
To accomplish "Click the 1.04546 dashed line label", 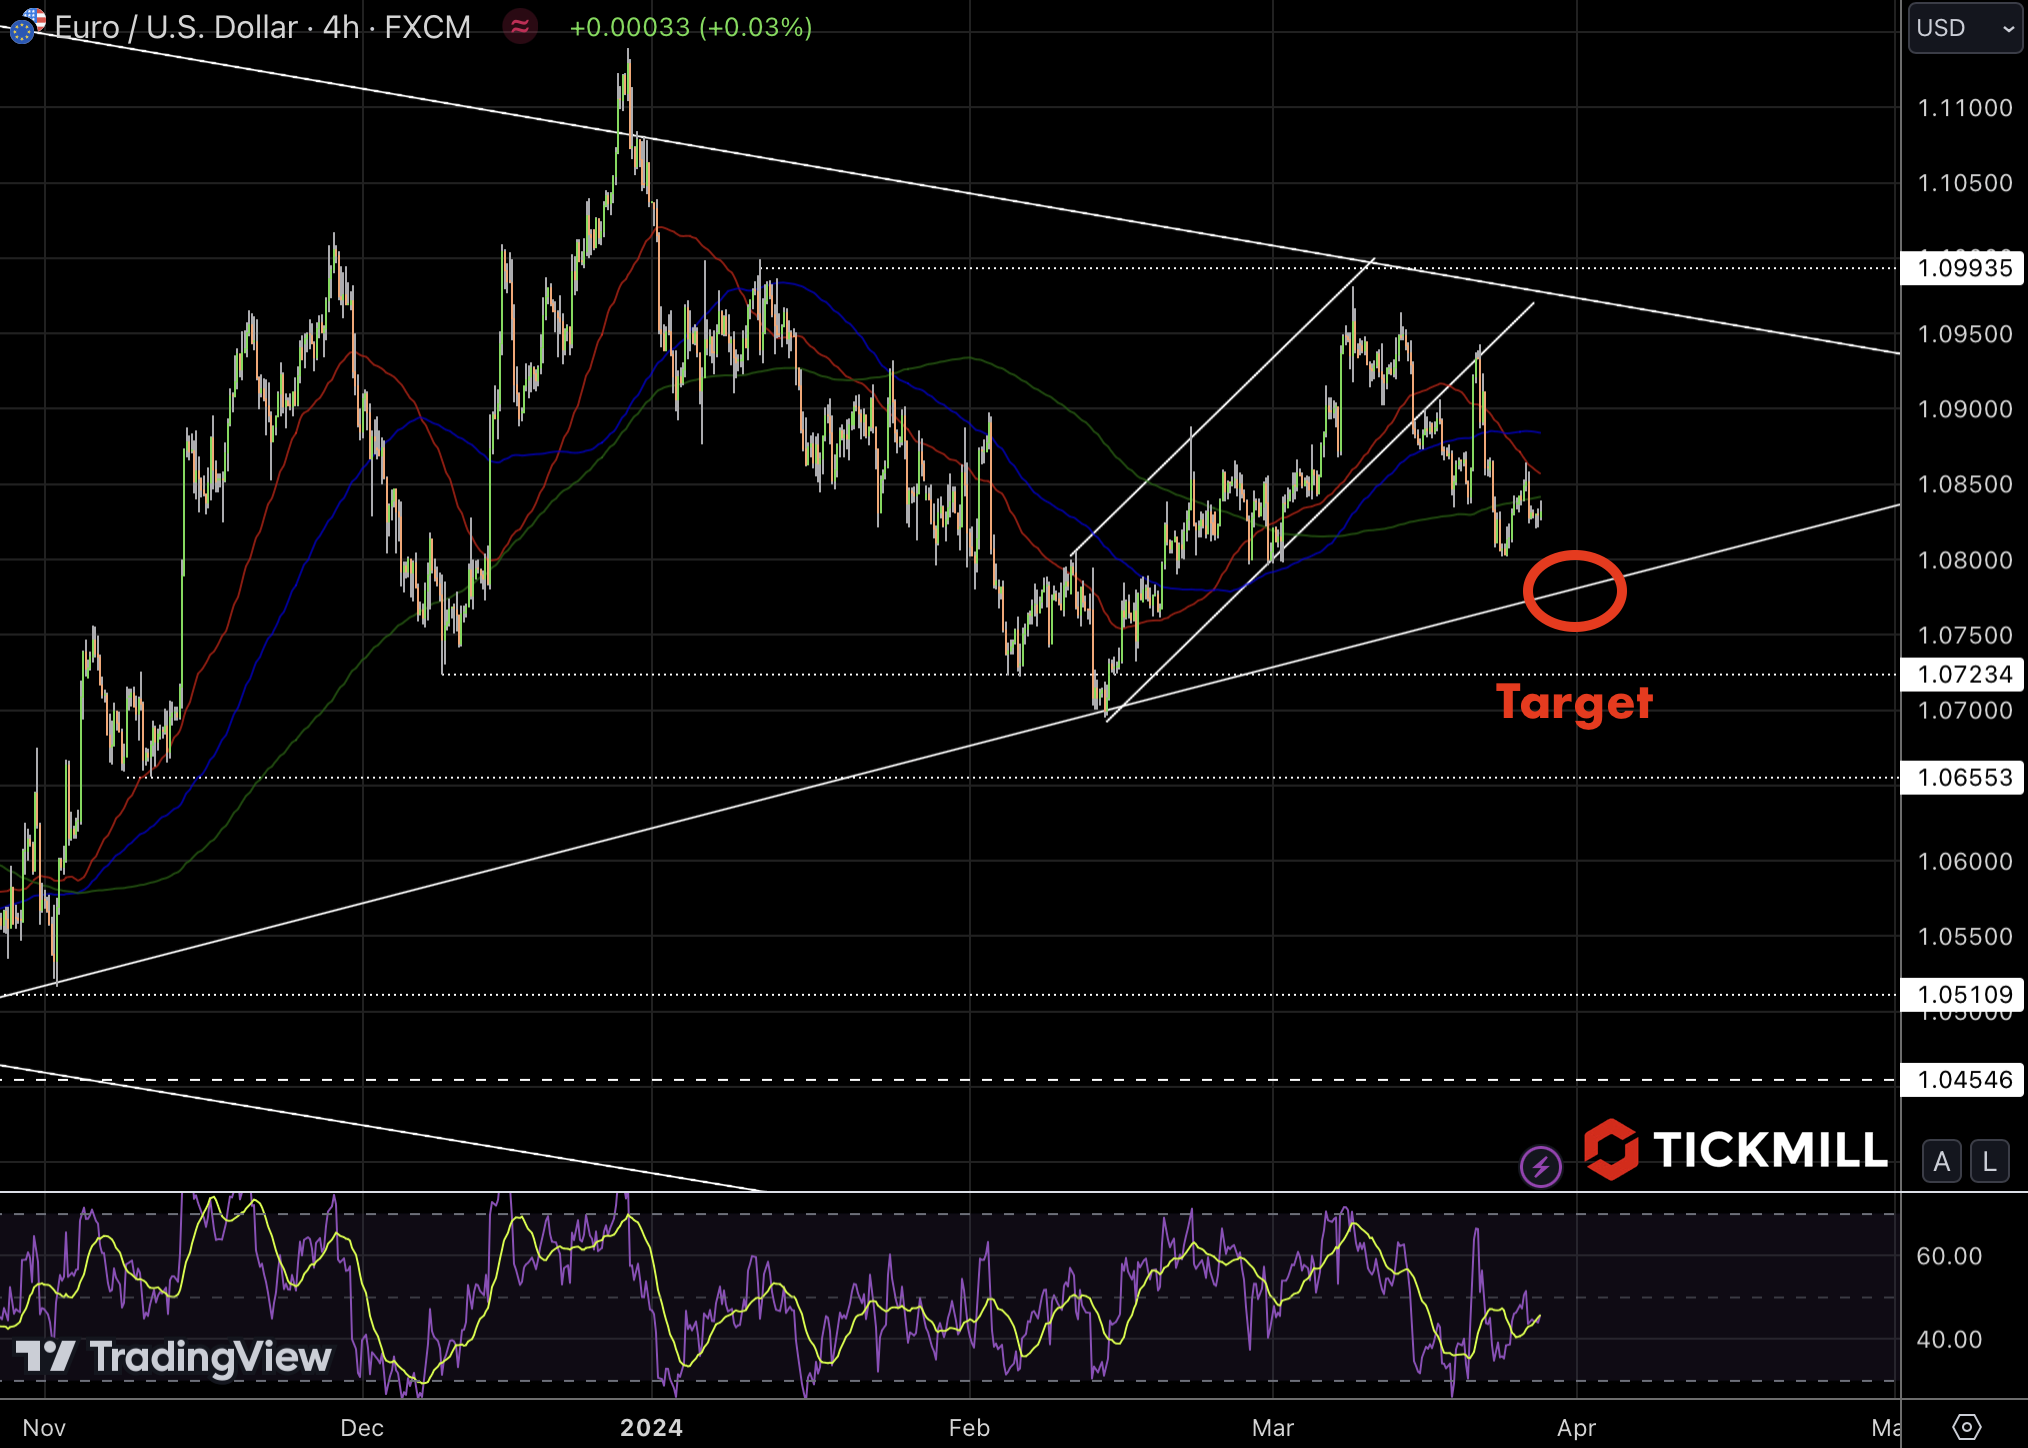I will [1964, 1079].
